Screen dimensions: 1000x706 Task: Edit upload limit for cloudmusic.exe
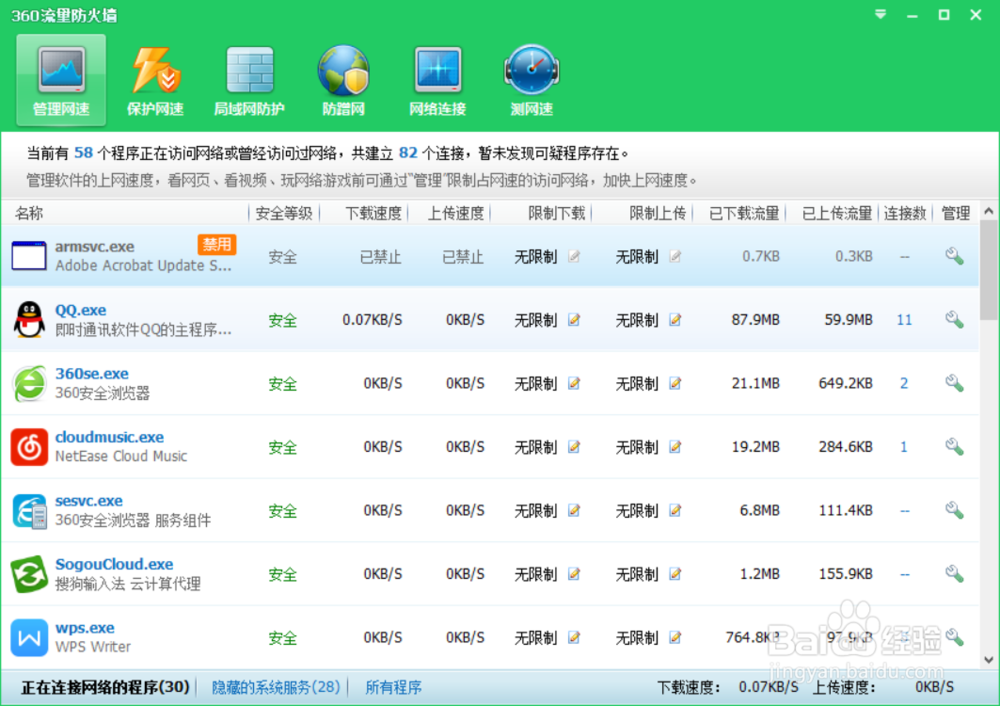pyautogui.click(x=675, y=446)
